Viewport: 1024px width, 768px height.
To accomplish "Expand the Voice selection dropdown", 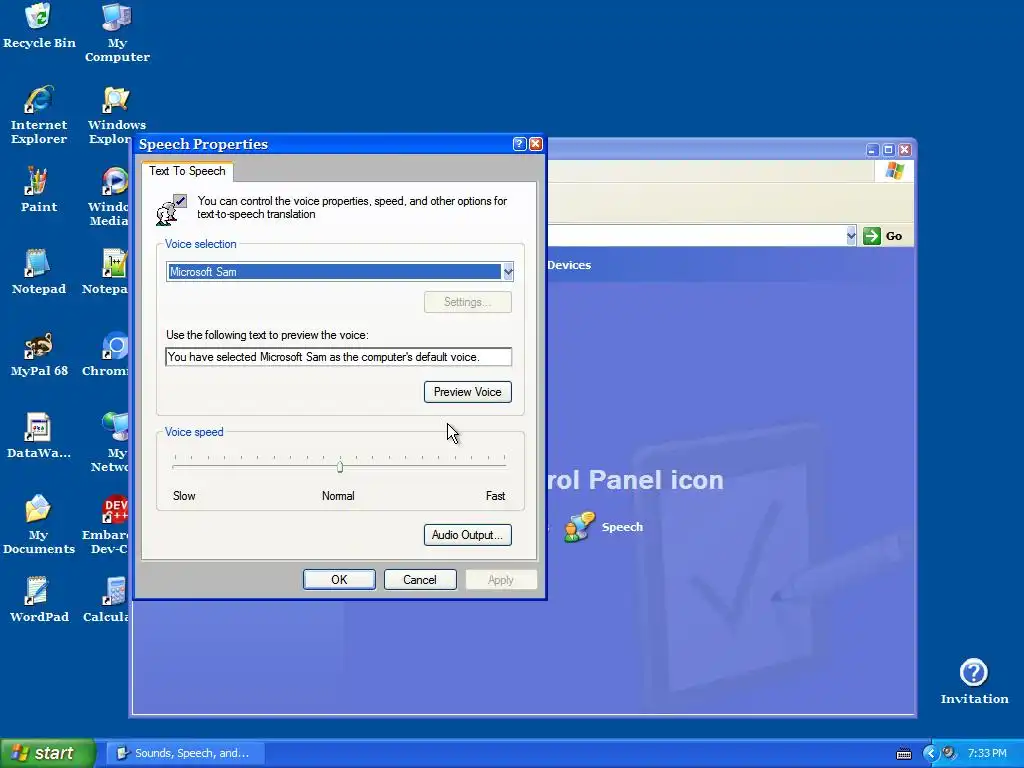I will click(507, 272).
